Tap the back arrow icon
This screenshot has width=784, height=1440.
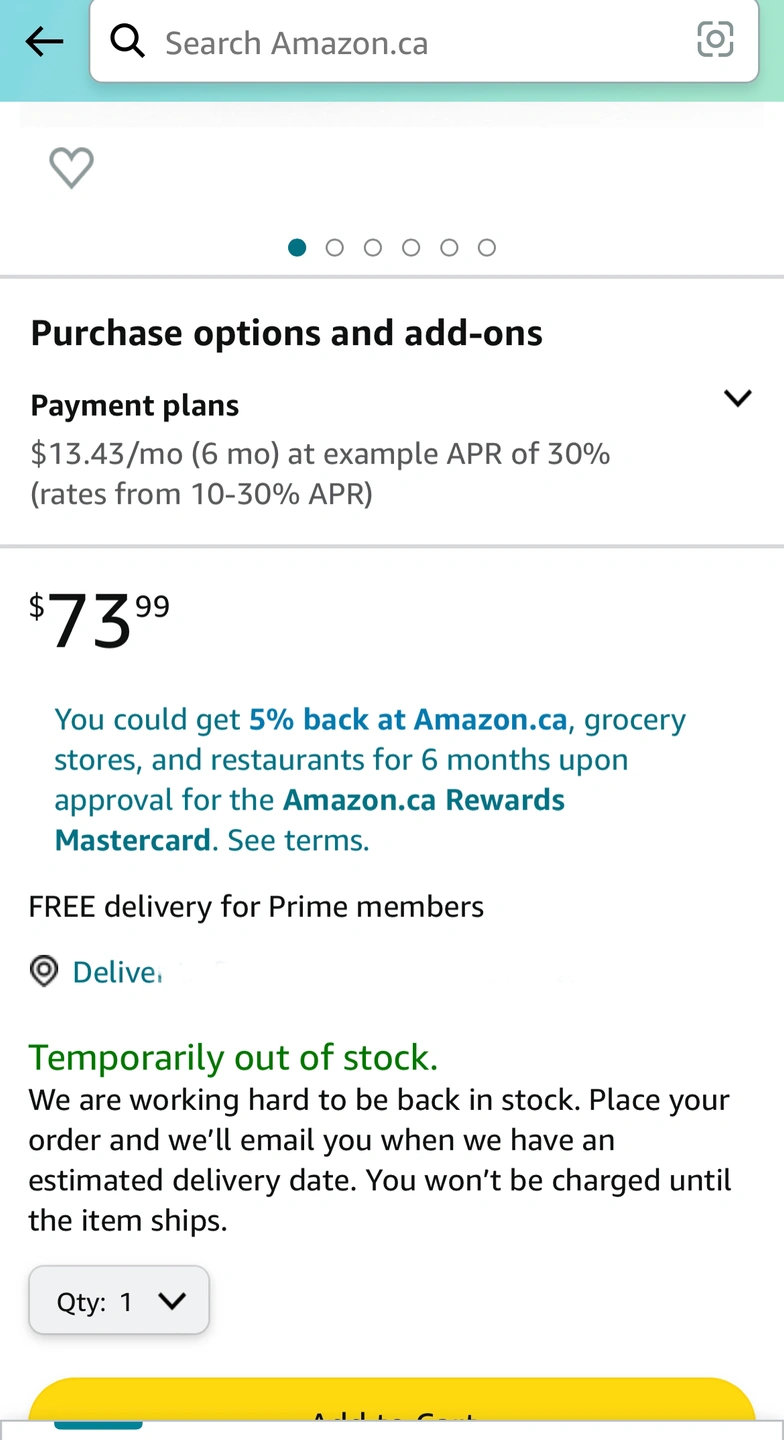tap(44, 42)
